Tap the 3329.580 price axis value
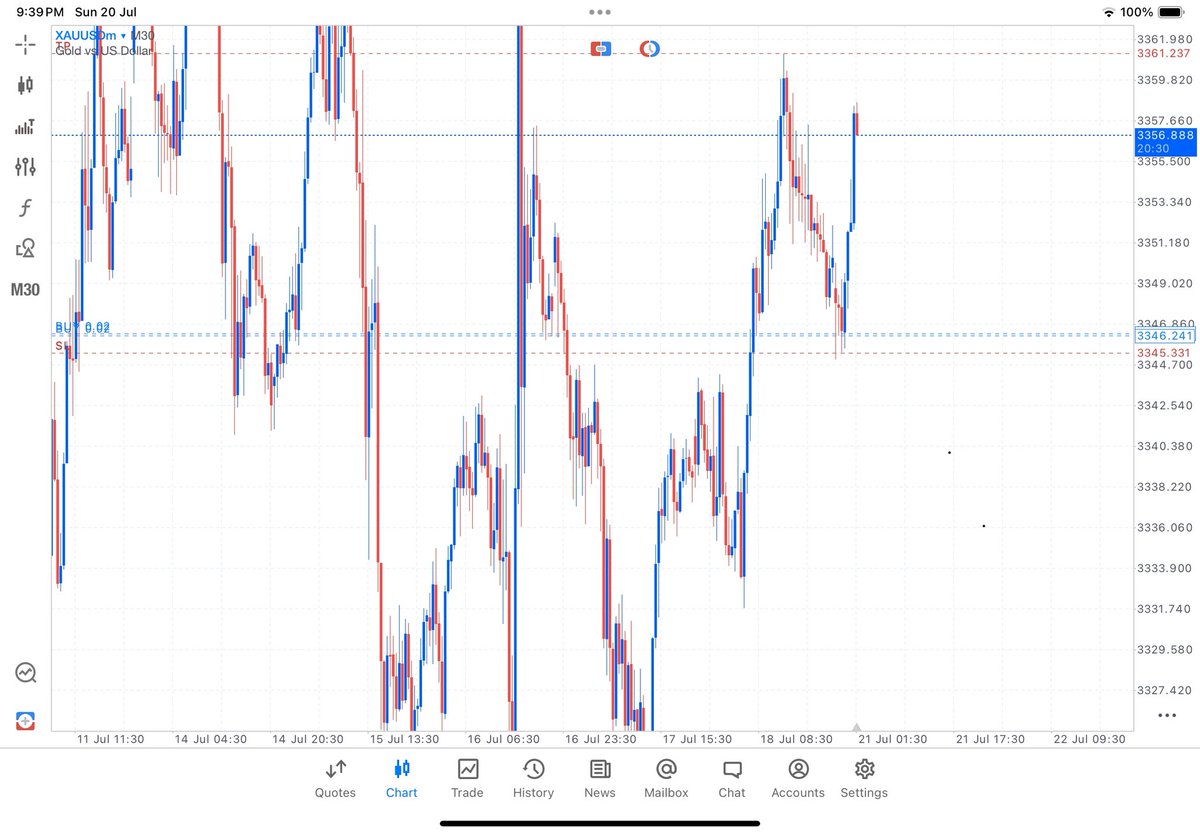1200x834 pixels. pos(1164,649)
